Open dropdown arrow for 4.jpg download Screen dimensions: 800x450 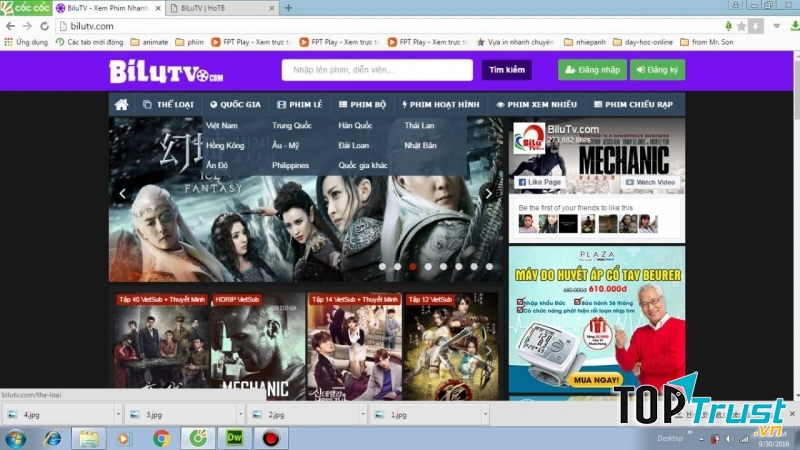pyautogui.click(x=118, y=414)
